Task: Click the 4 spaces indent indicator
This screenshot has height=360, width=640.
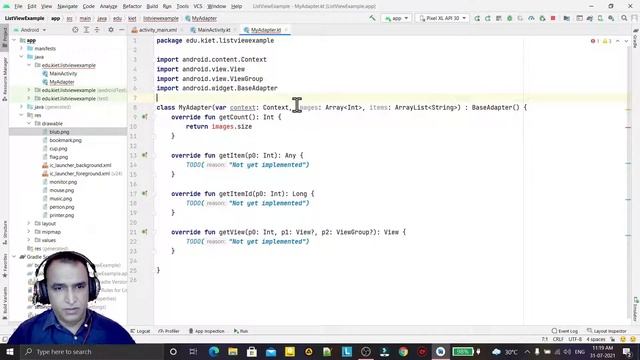Action: pyautogui.click(x=596, y=339)
